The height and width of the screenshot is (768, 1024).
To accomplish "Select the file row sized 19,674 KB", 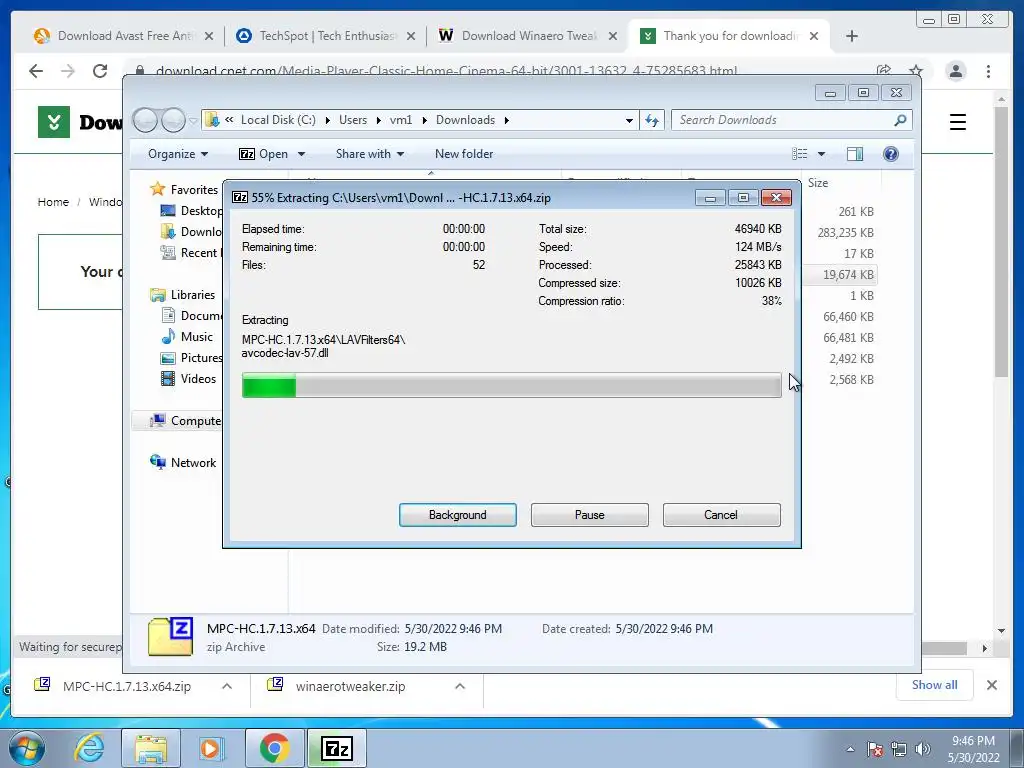I will [x=848, y=275].
